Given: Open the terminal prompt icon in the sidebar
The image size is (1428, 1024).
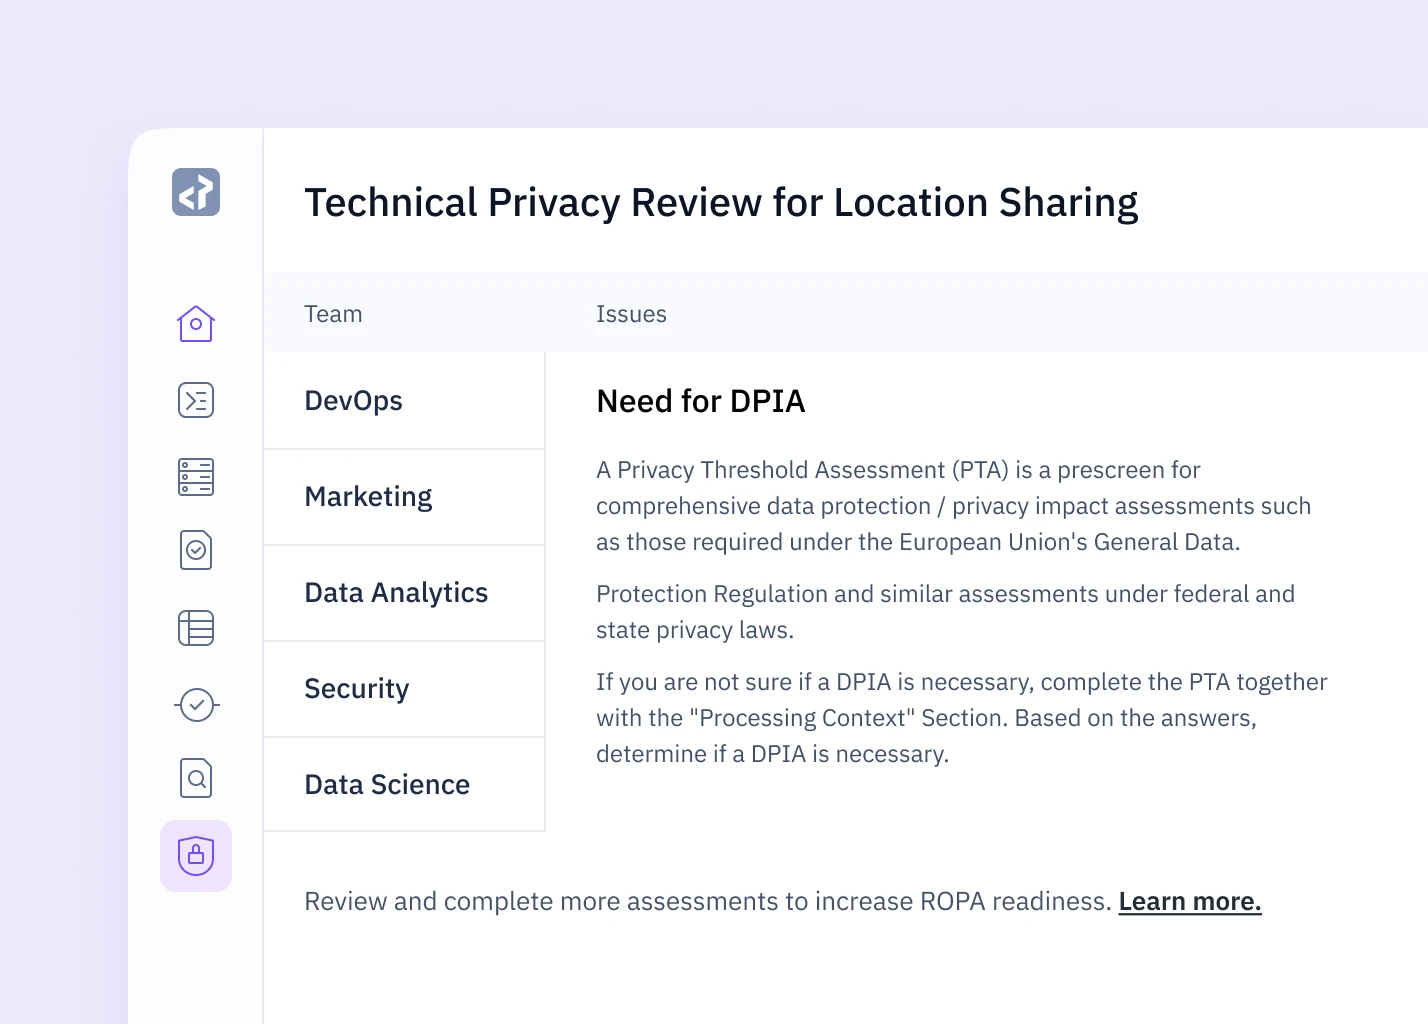Looking at the screenshot, I should tap(196, 400).
